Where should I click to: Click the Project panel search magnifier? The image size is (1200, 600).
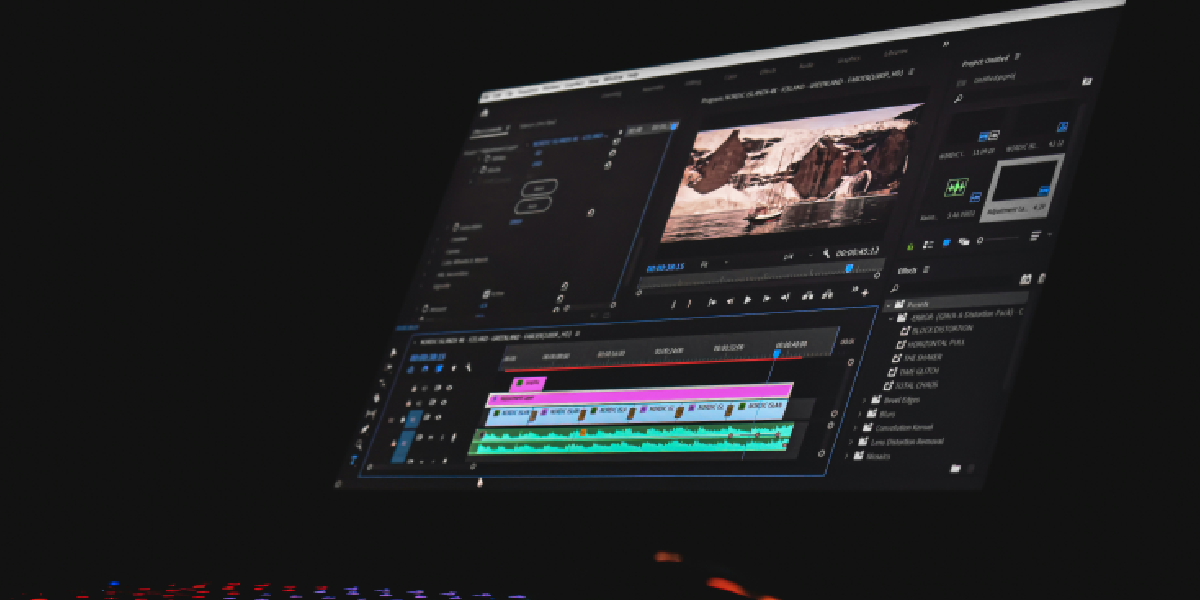tap(959, 99)
